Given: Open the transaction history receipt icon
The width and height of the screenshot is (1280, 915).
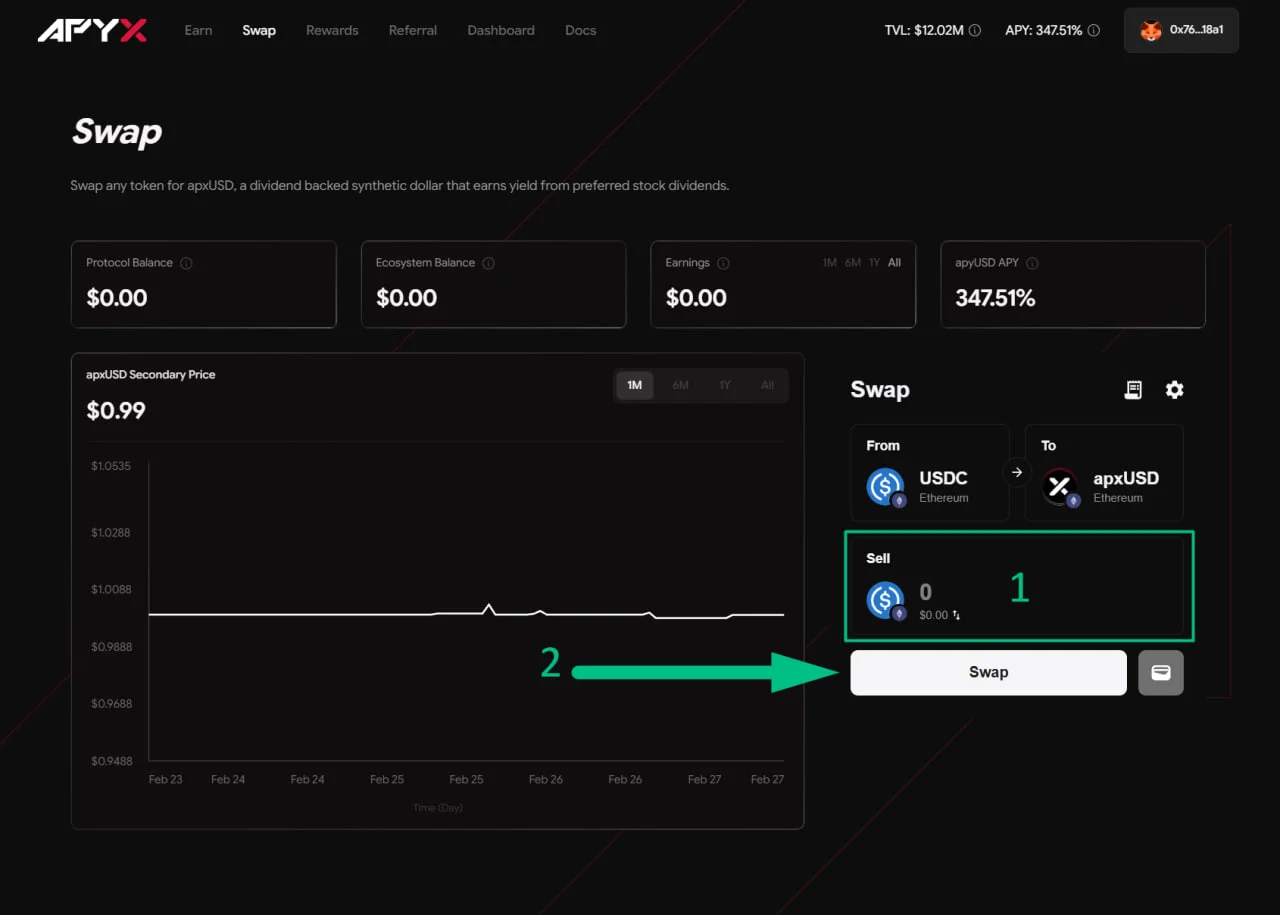Looking at the screenshot, I should coord(1133,390).
